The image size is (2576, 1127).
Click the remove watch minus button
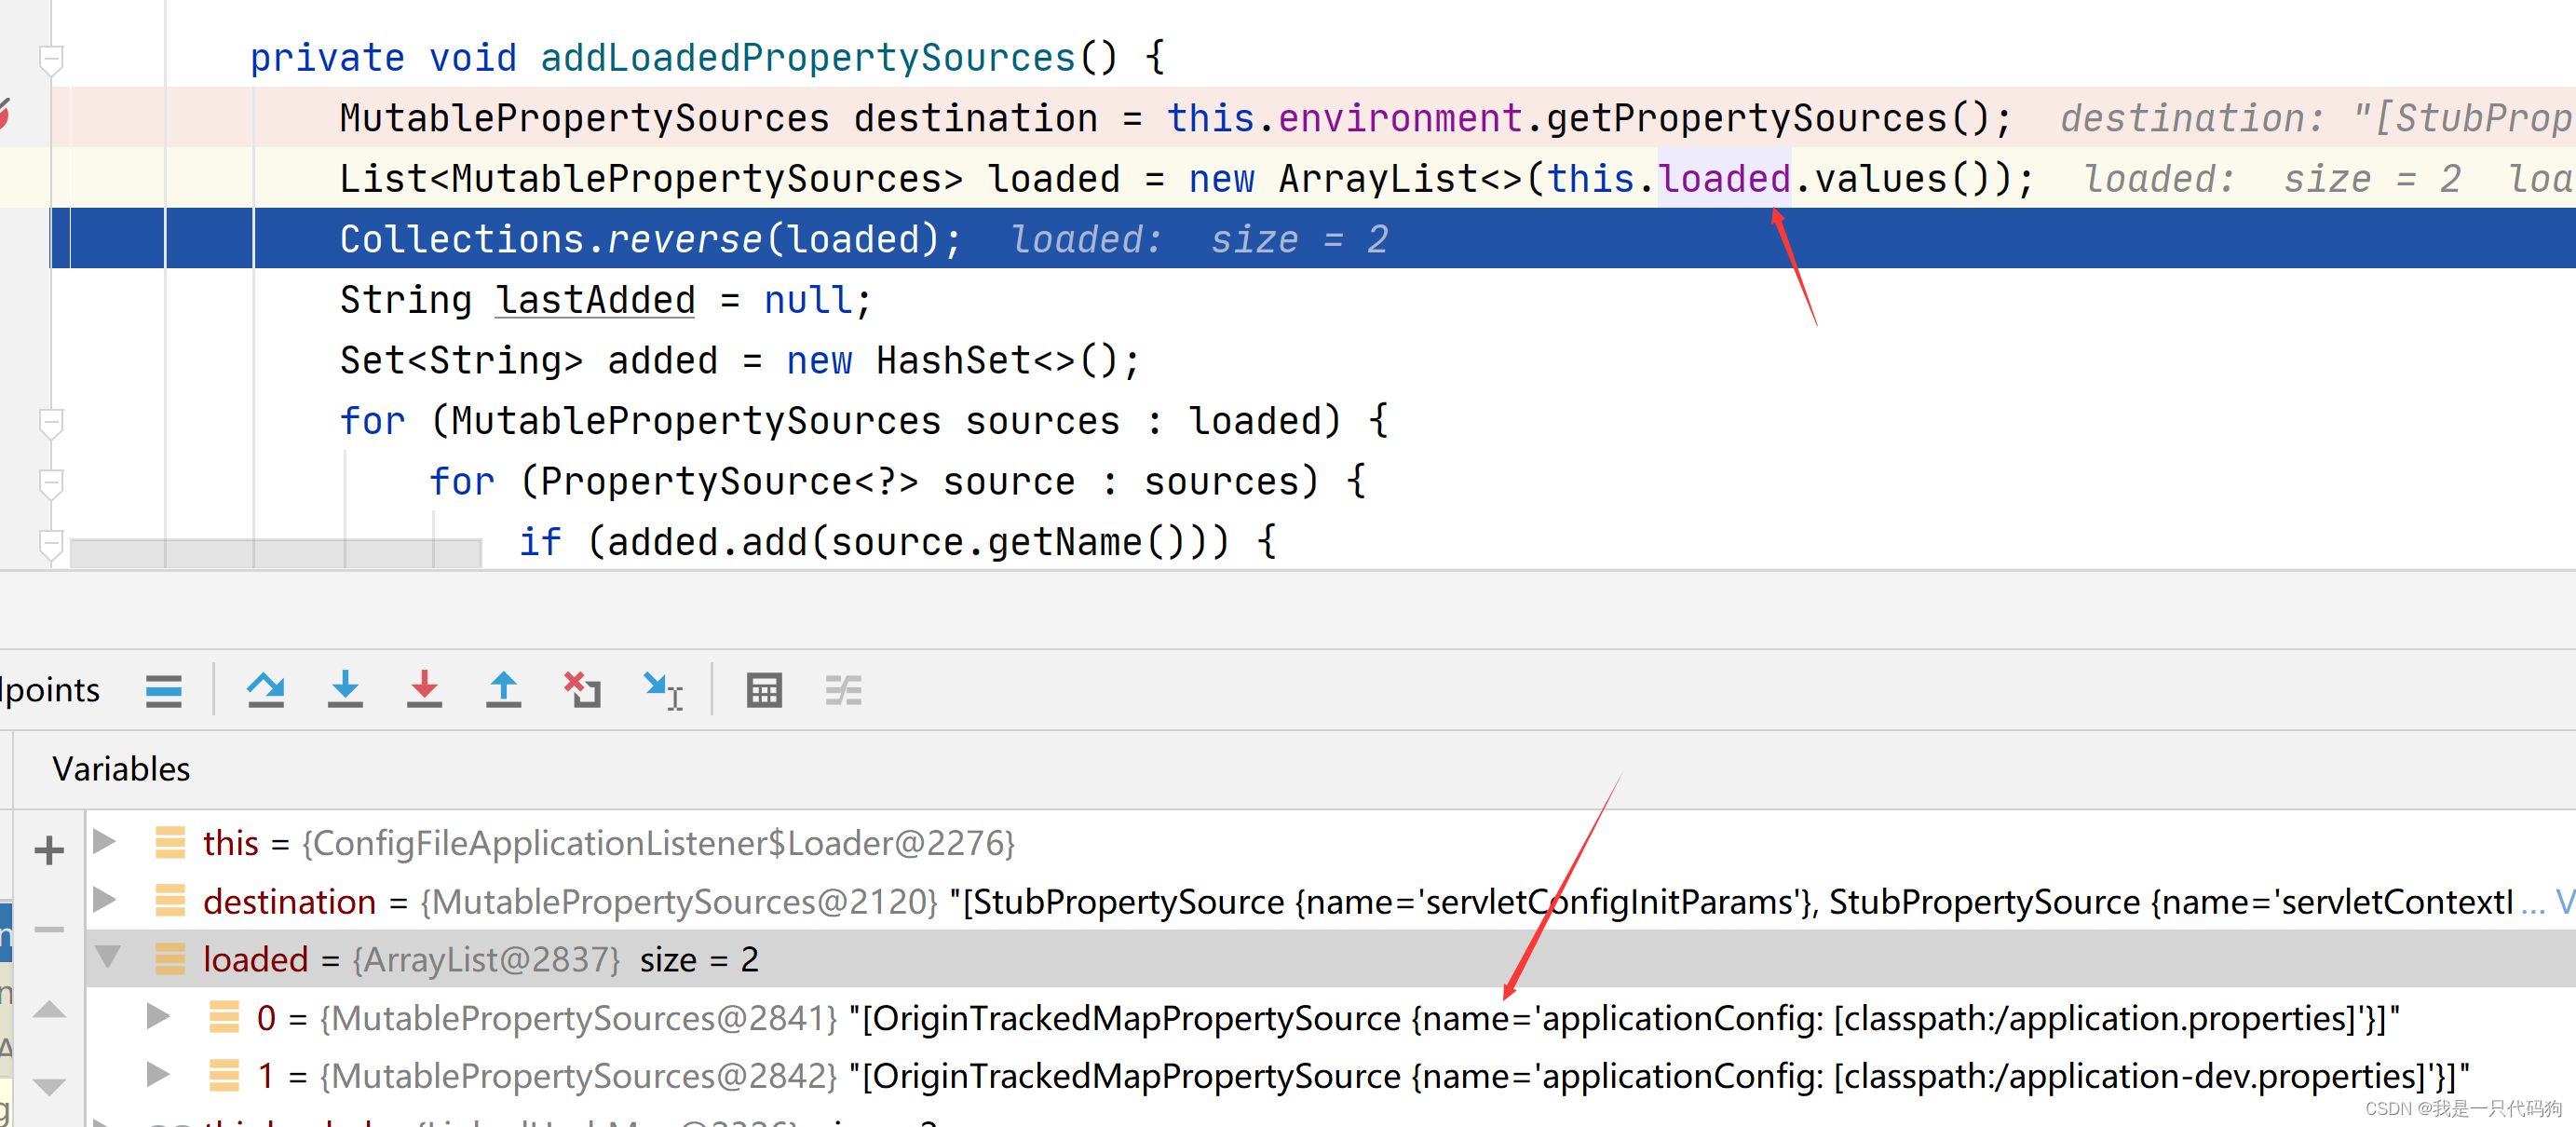(x=48, y=929)
